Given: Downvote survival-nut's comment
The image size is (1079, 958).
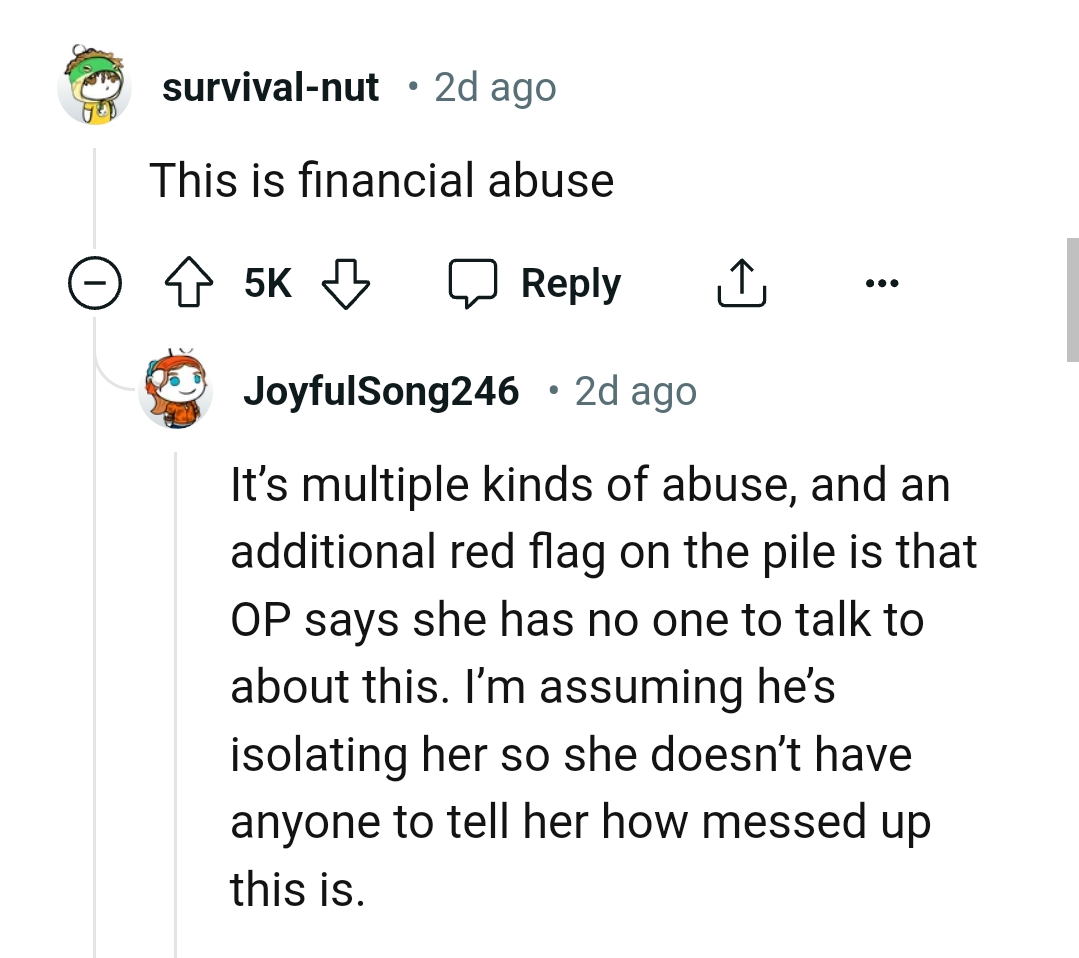Looking at the screenshot, I should pyautogui.click(x=345, y=282).
